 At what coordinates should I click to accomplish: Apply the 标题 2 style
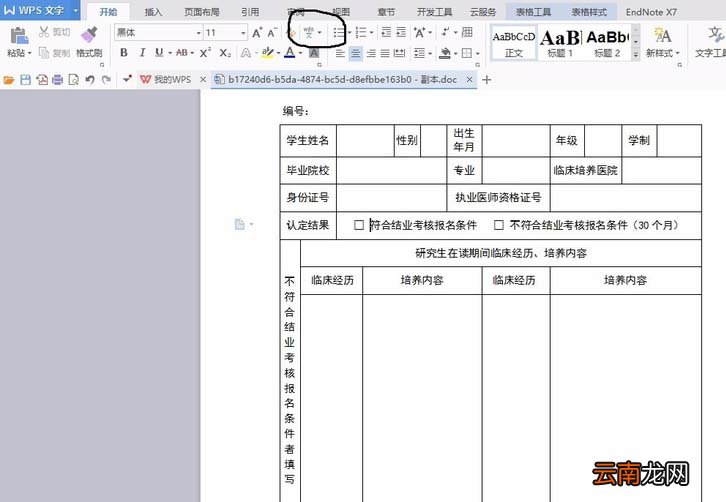coord(607,43)
